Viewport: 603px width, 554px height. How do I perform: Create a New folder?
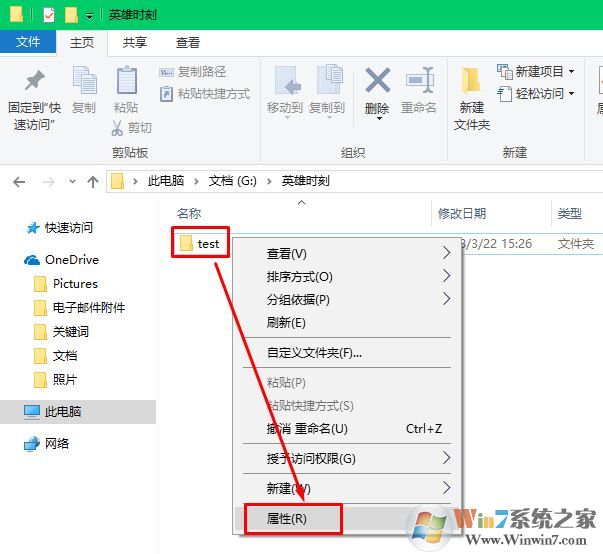(x=472, y=98)
